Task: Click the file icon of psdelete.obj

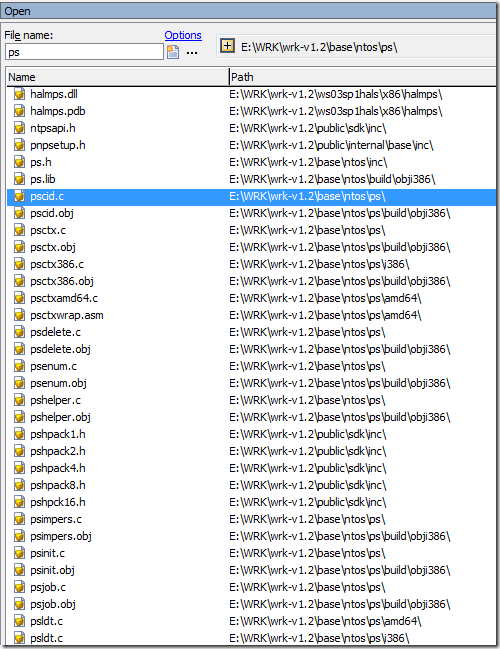Action: coord(19,349)
